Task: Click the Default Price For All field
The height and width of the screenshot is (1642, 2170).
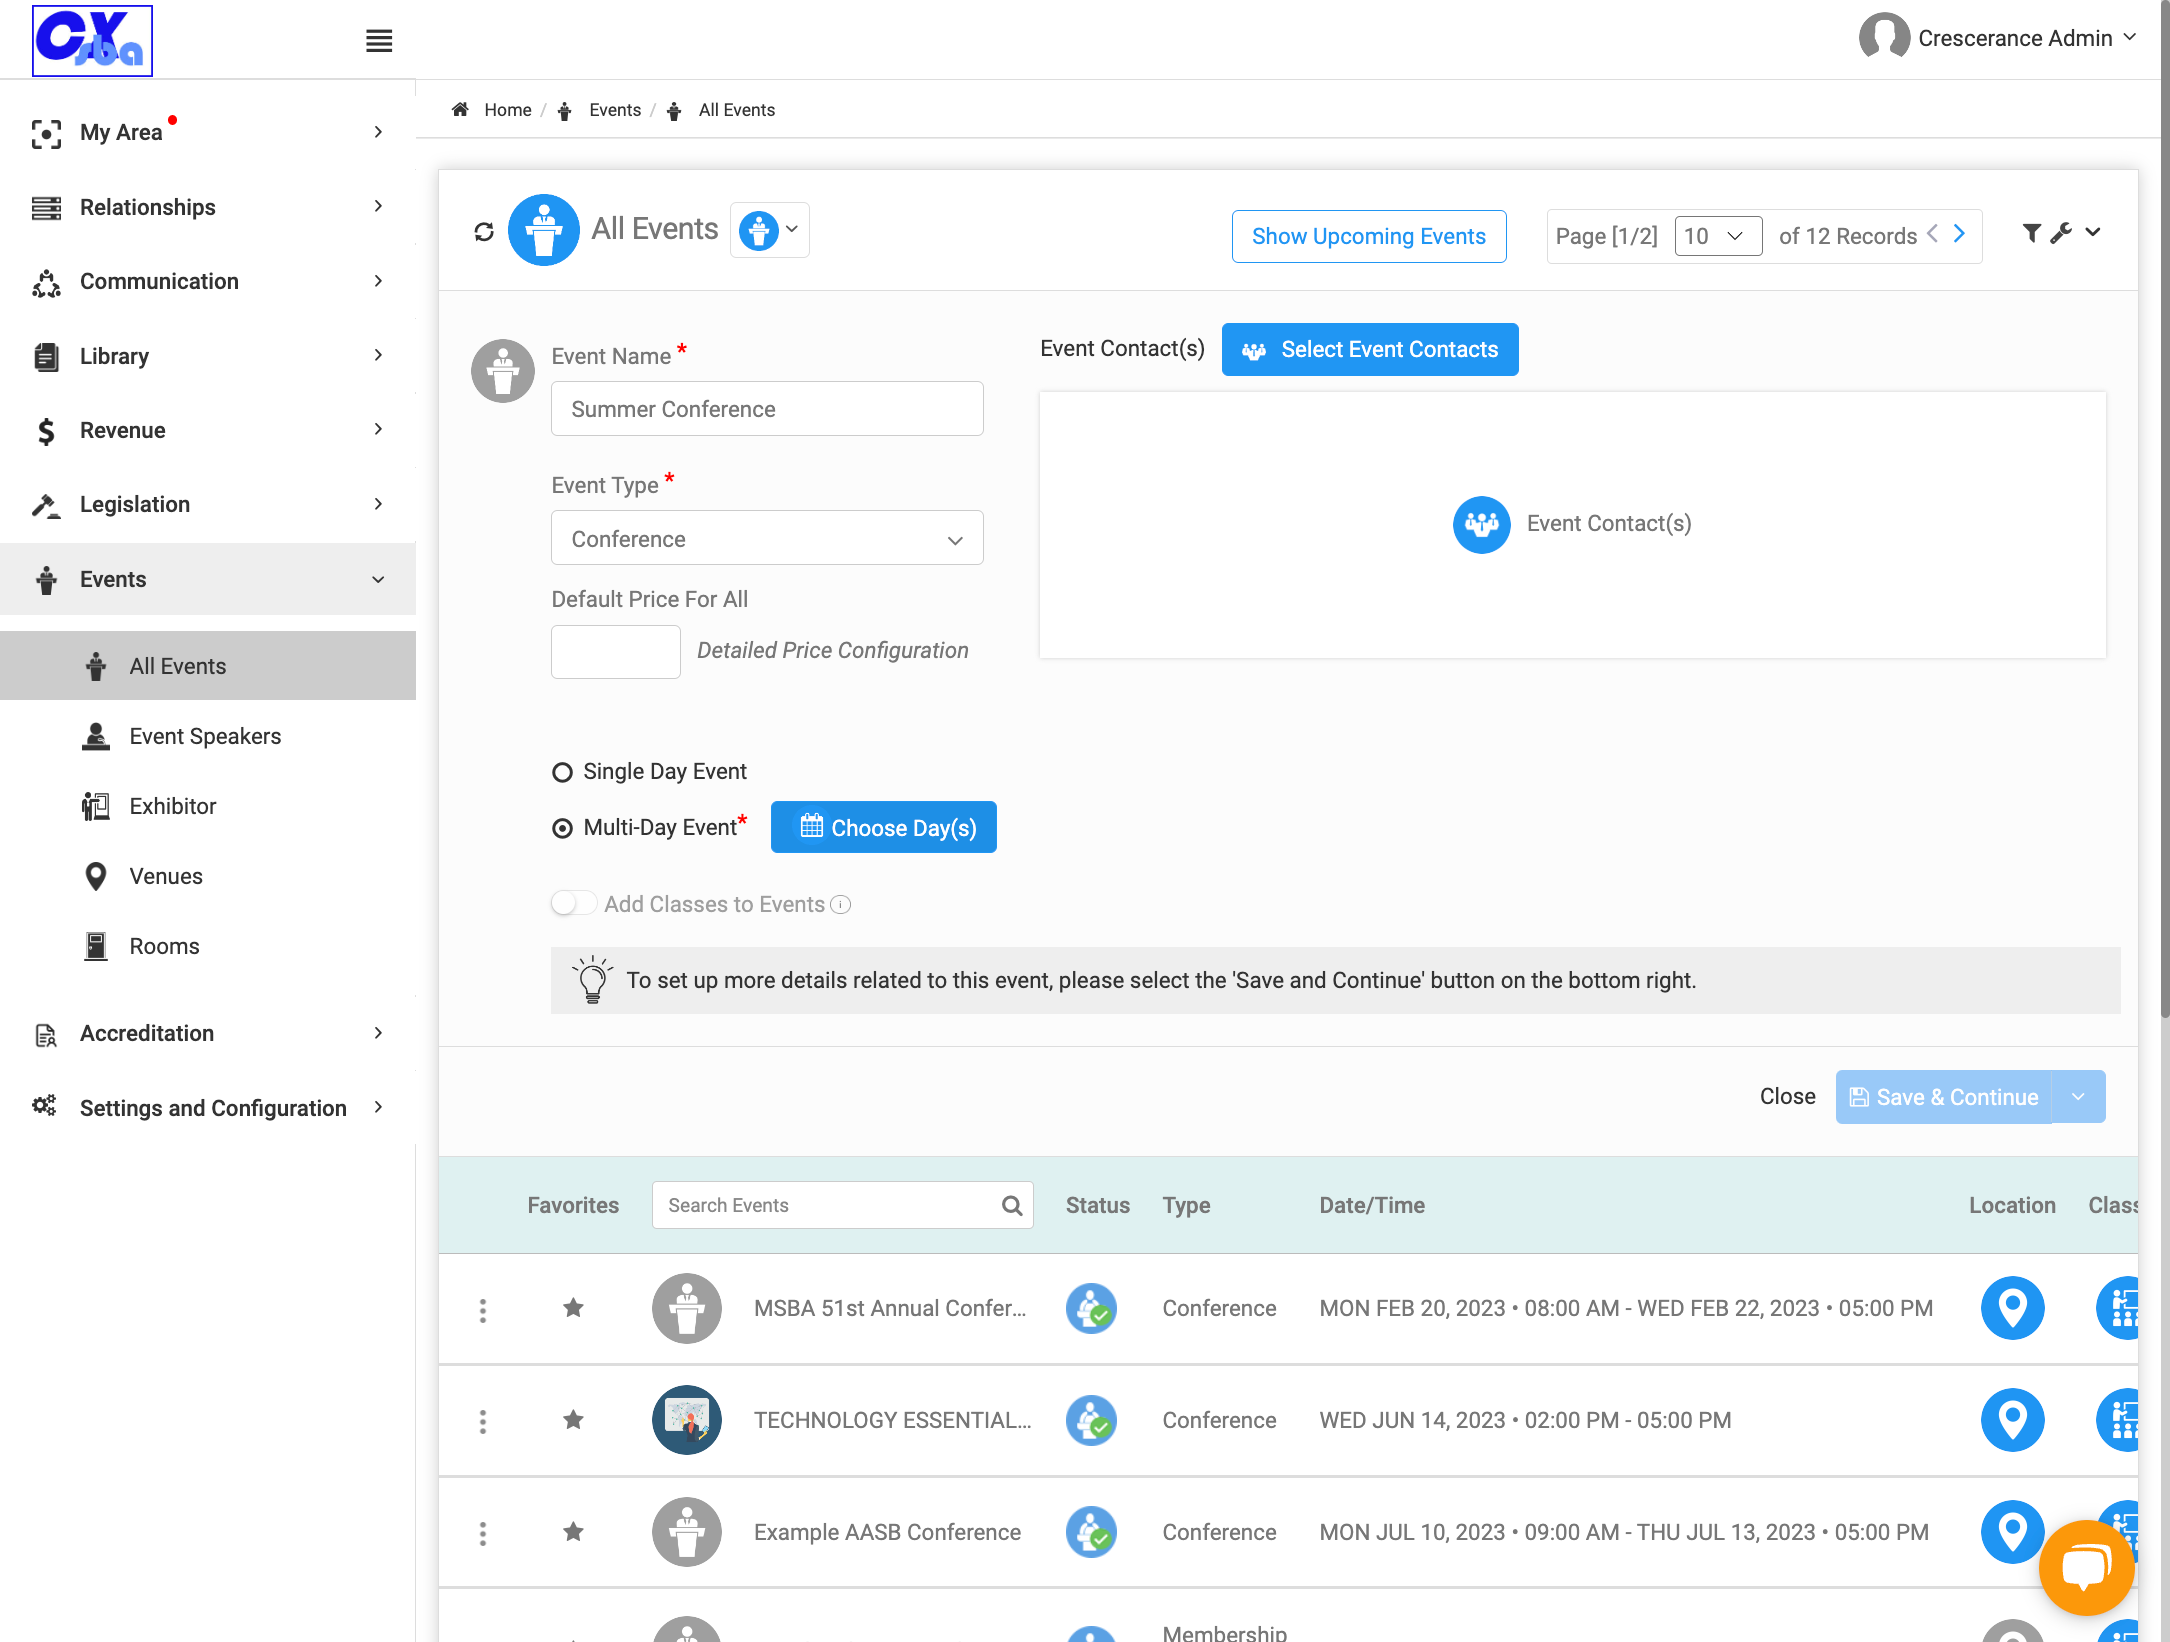Action: (x=615, y=652)
